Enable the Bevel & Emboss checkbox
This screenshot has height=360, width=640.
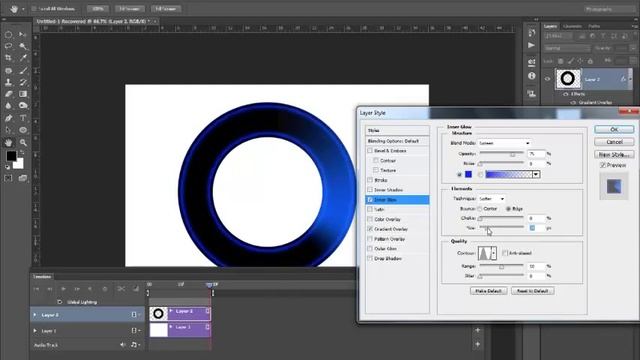[x=370, y=151]
